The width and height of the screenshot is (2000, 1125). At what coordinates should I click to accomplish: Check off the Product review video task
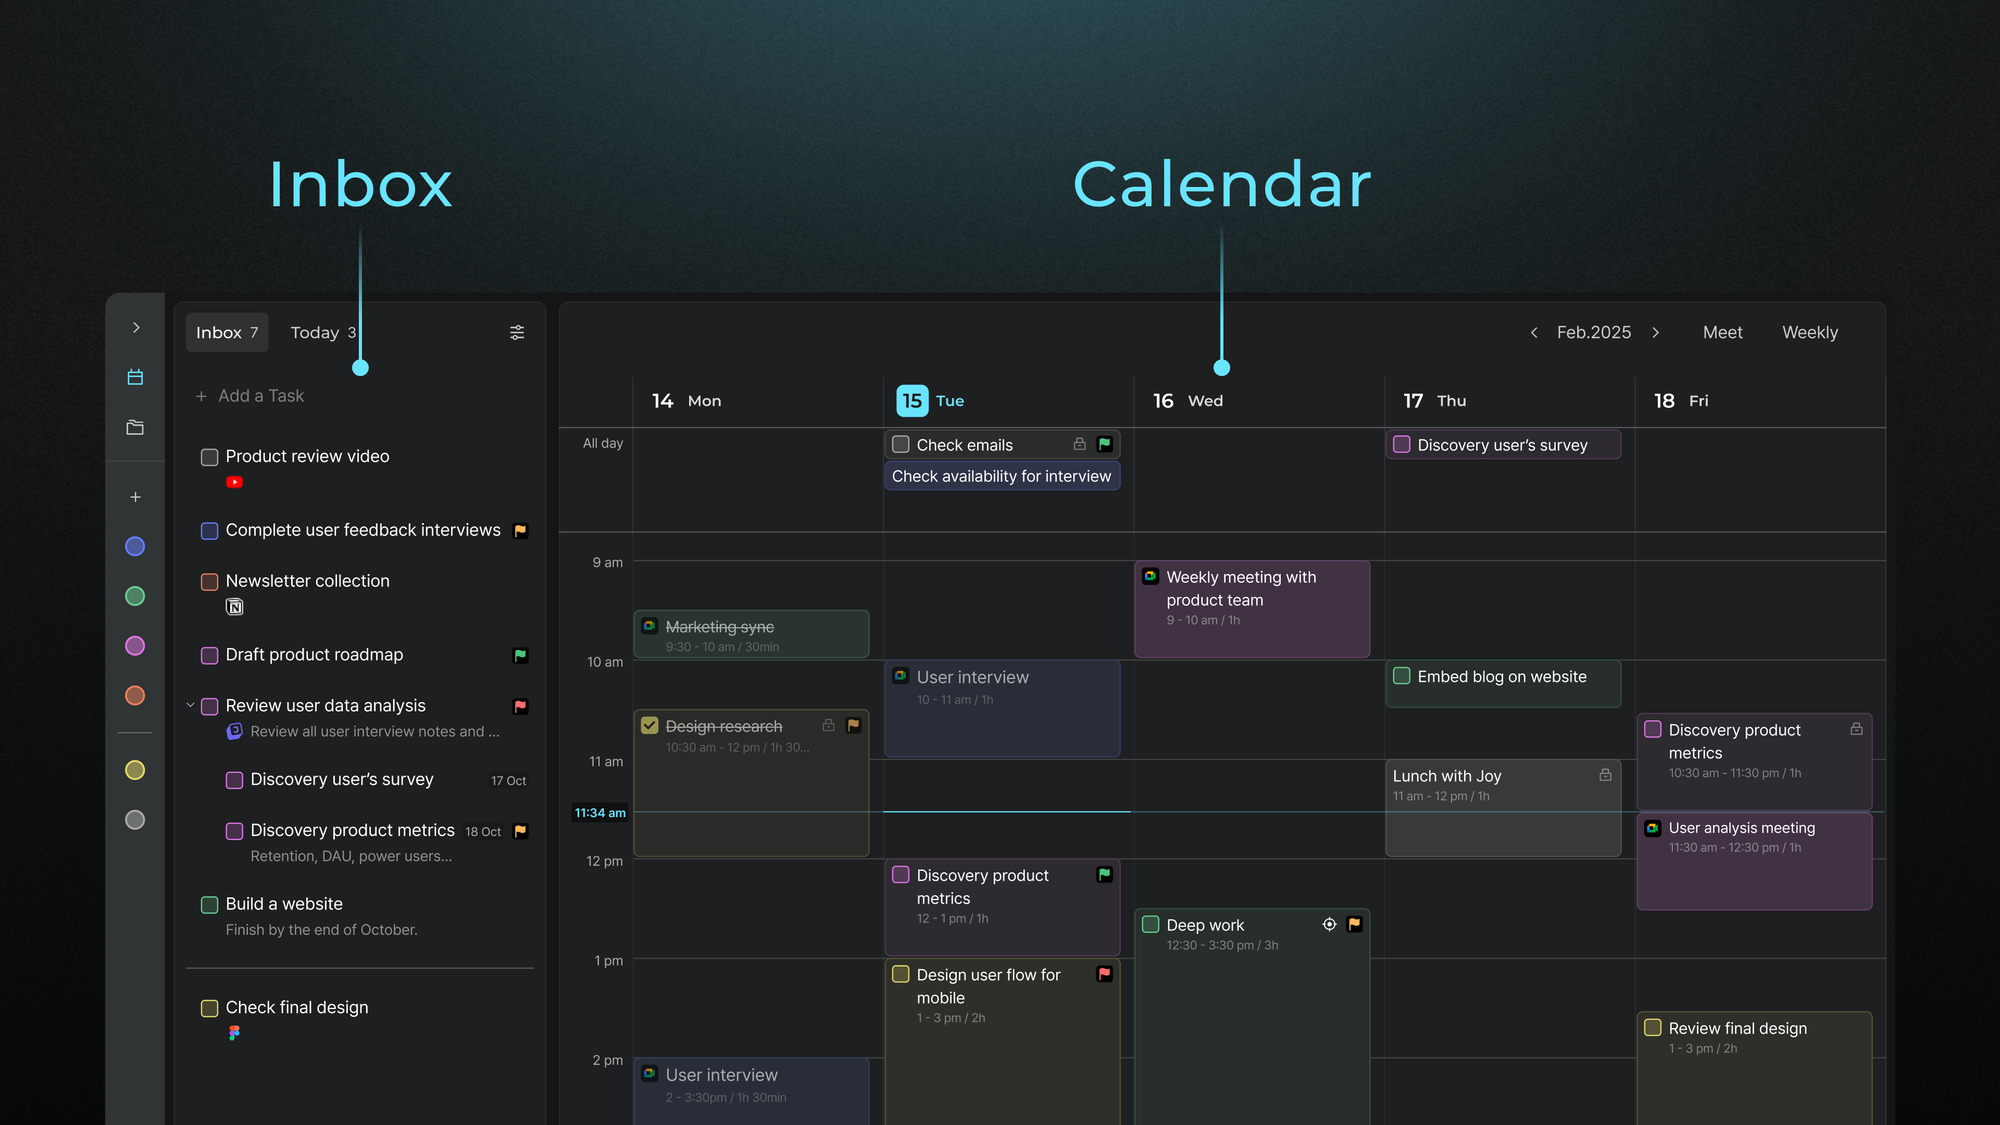210,457
